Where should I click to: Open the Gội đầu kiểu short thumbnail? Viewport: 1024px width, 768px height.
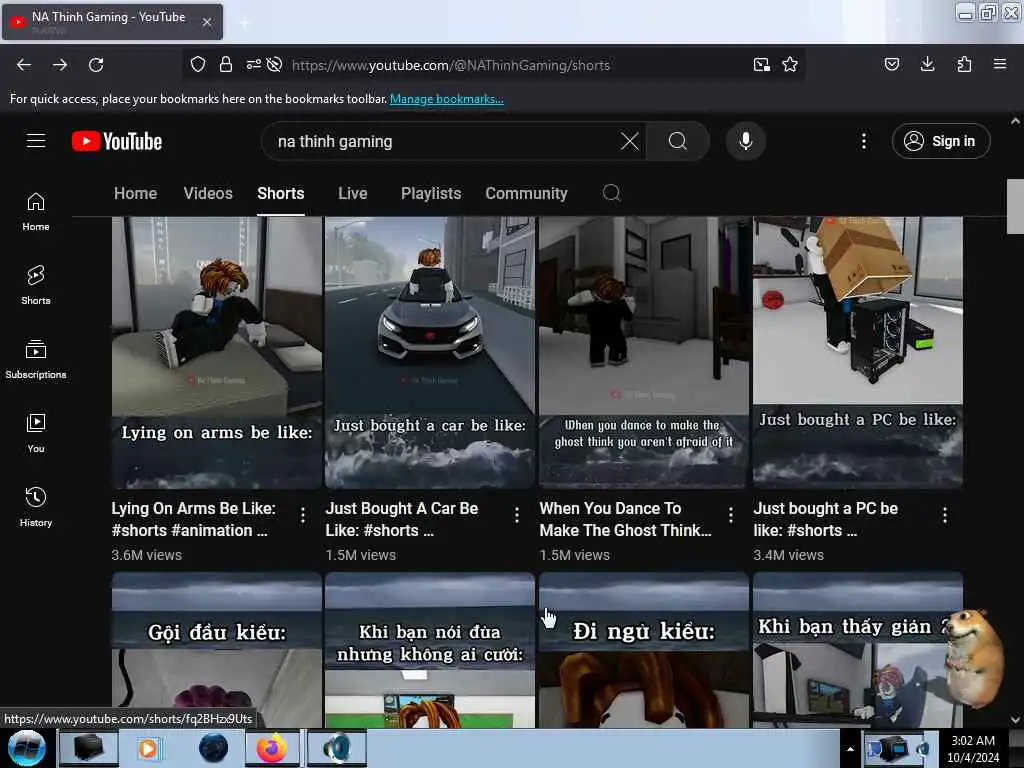216,650
